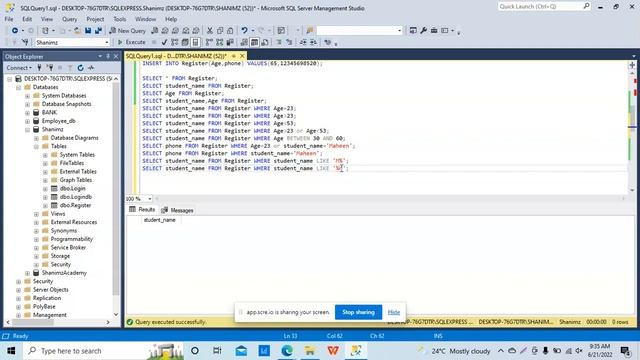The image size is (640, 360).
Task: Select dbo.Login table in tree
Action: point(72,189)
